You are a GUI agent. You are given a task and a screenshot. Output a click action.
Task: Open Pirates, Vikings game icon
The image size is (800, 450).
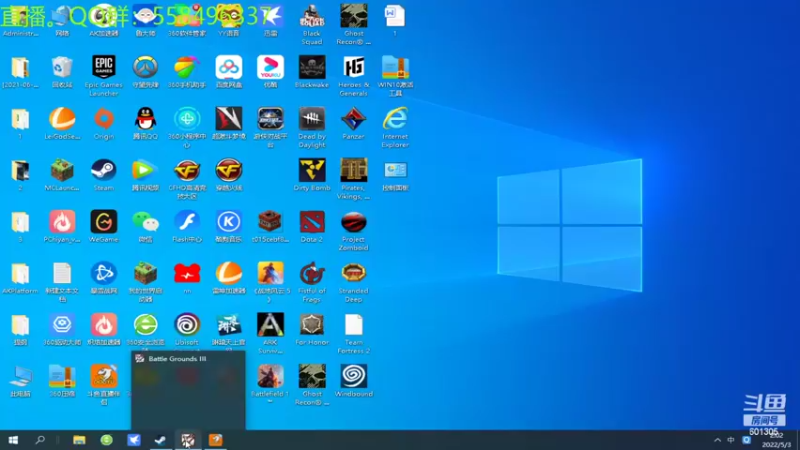(x=353, y=170)
